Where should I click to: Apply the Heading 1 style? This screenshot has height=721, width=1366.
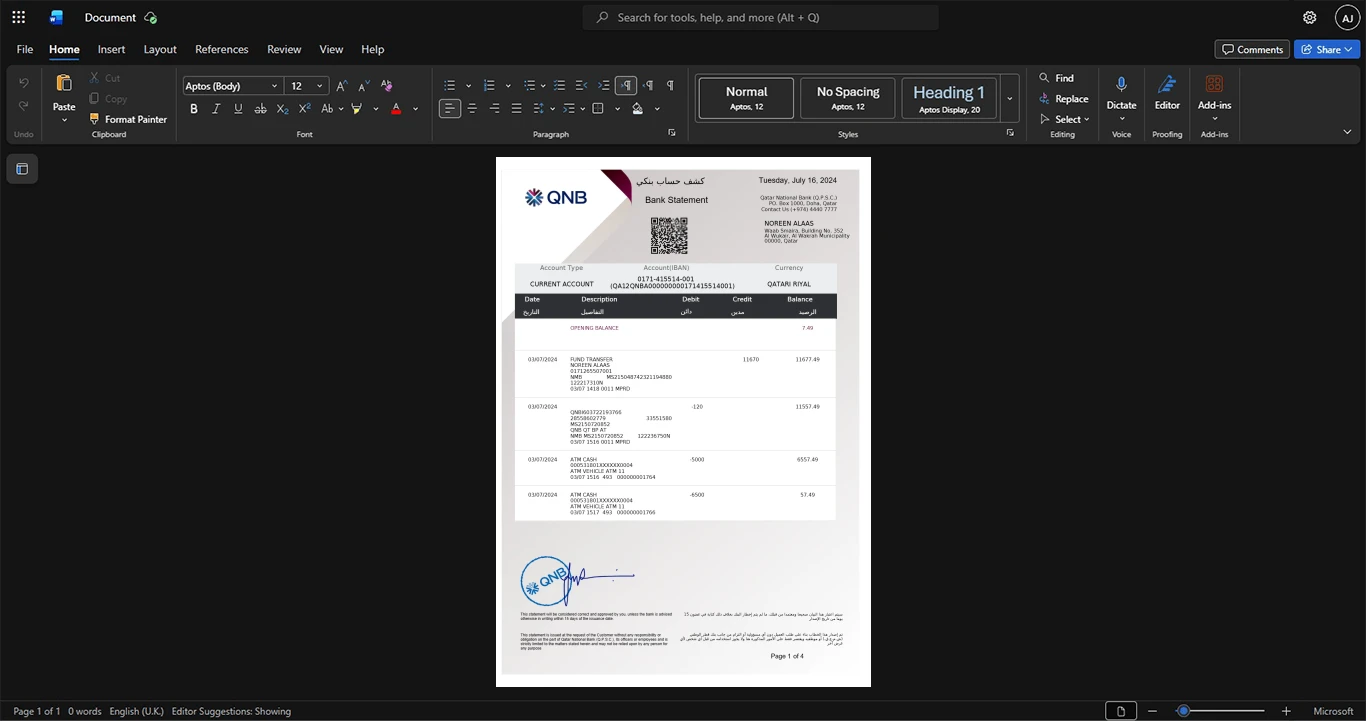[x=949, y=98]
